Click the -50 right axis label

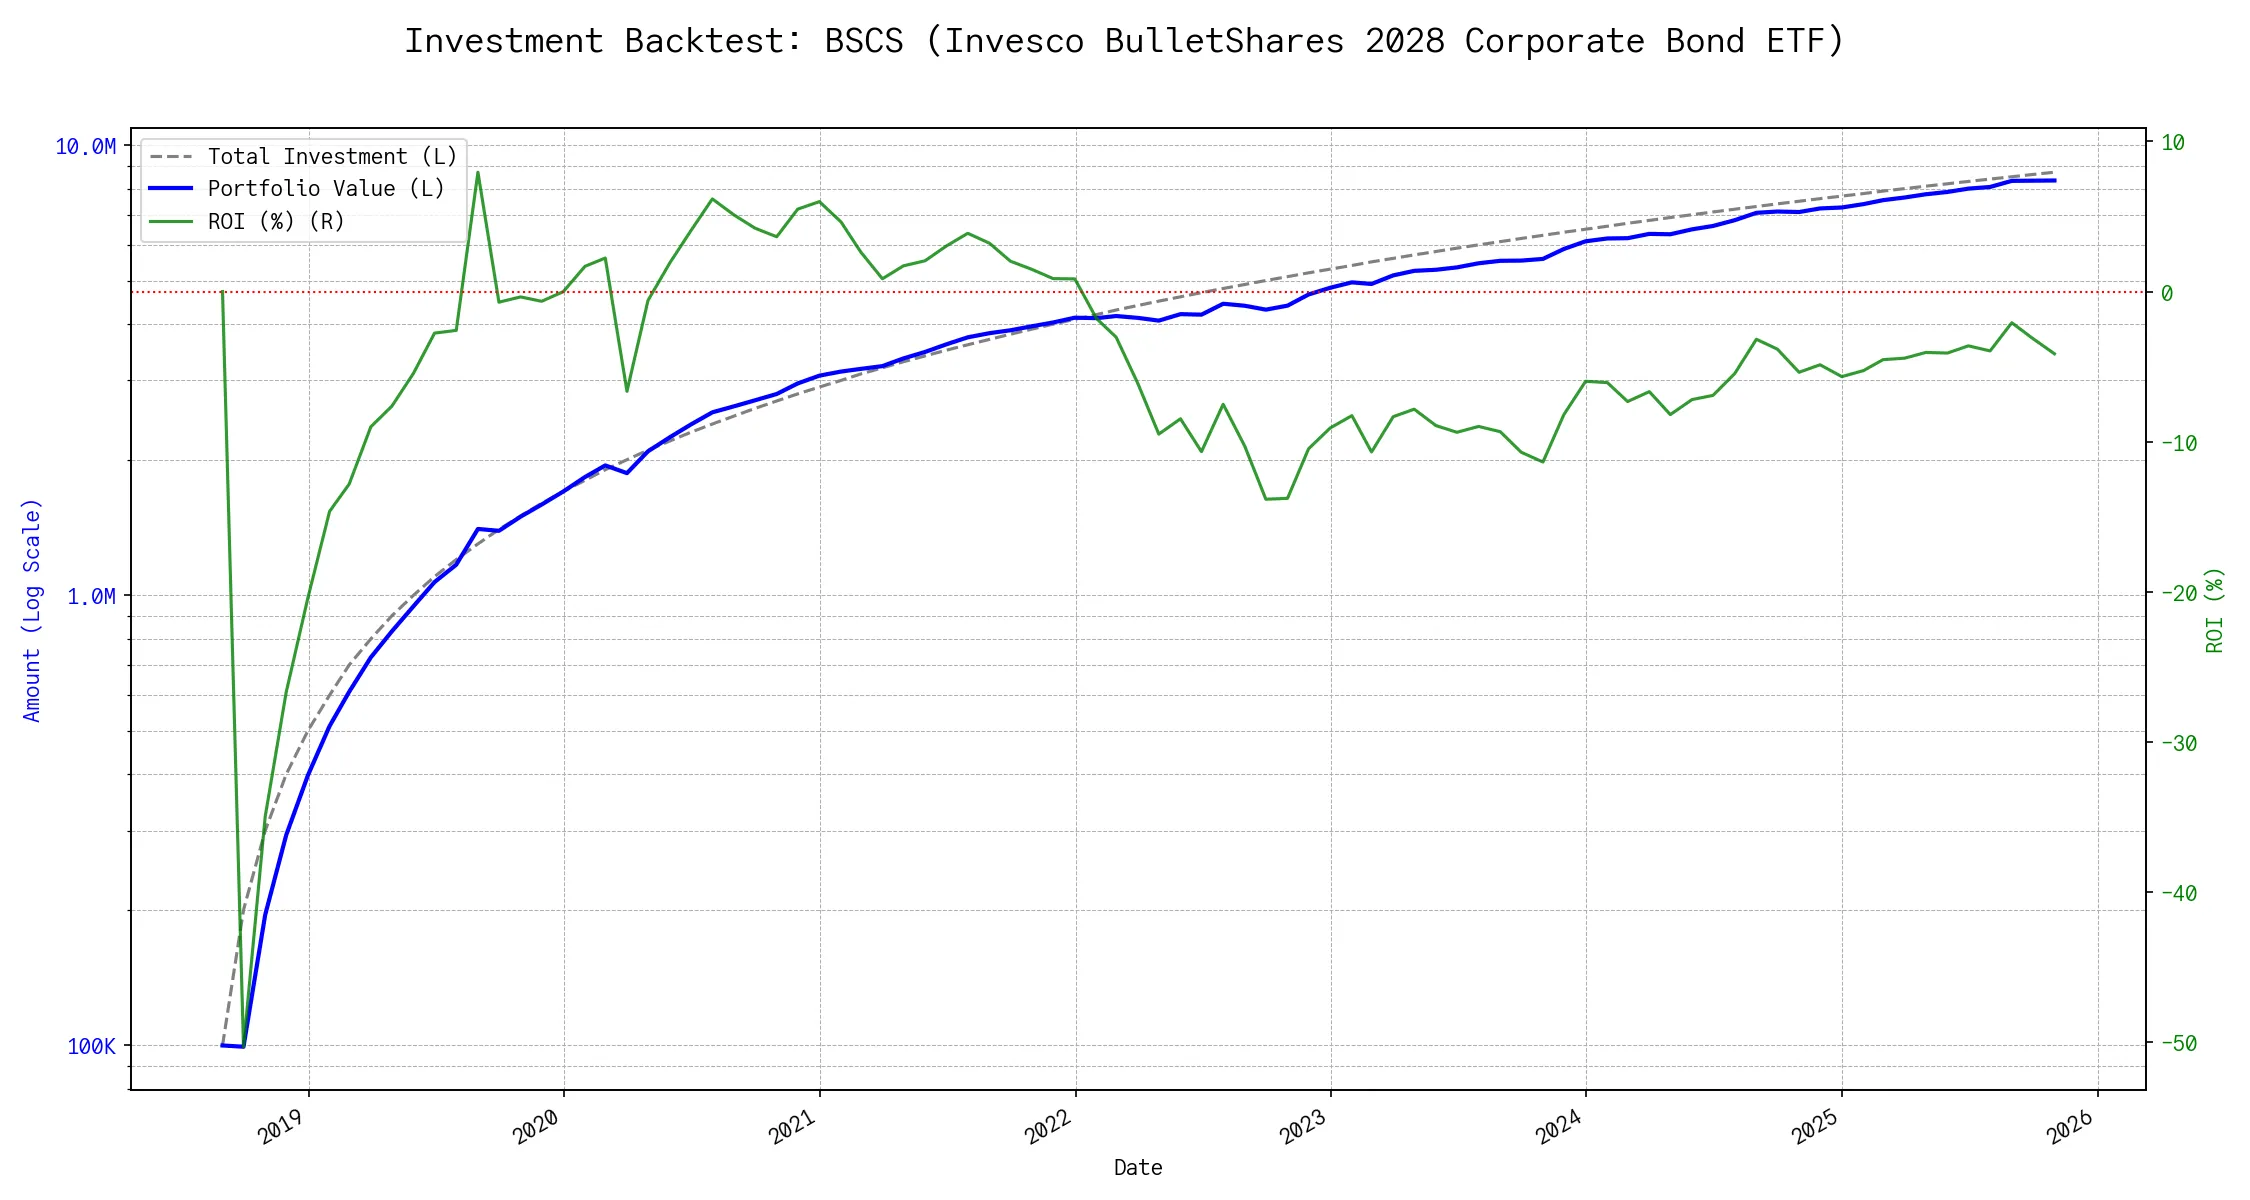[x=2179, y=1044]
